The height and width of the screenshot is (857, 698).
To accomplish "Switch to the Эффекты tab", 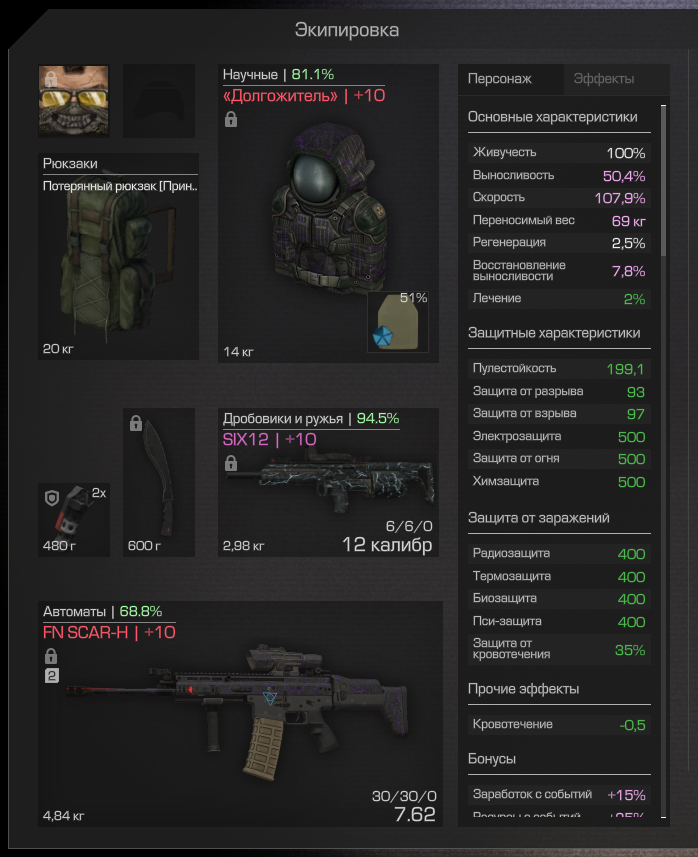I will pos(604,79).
